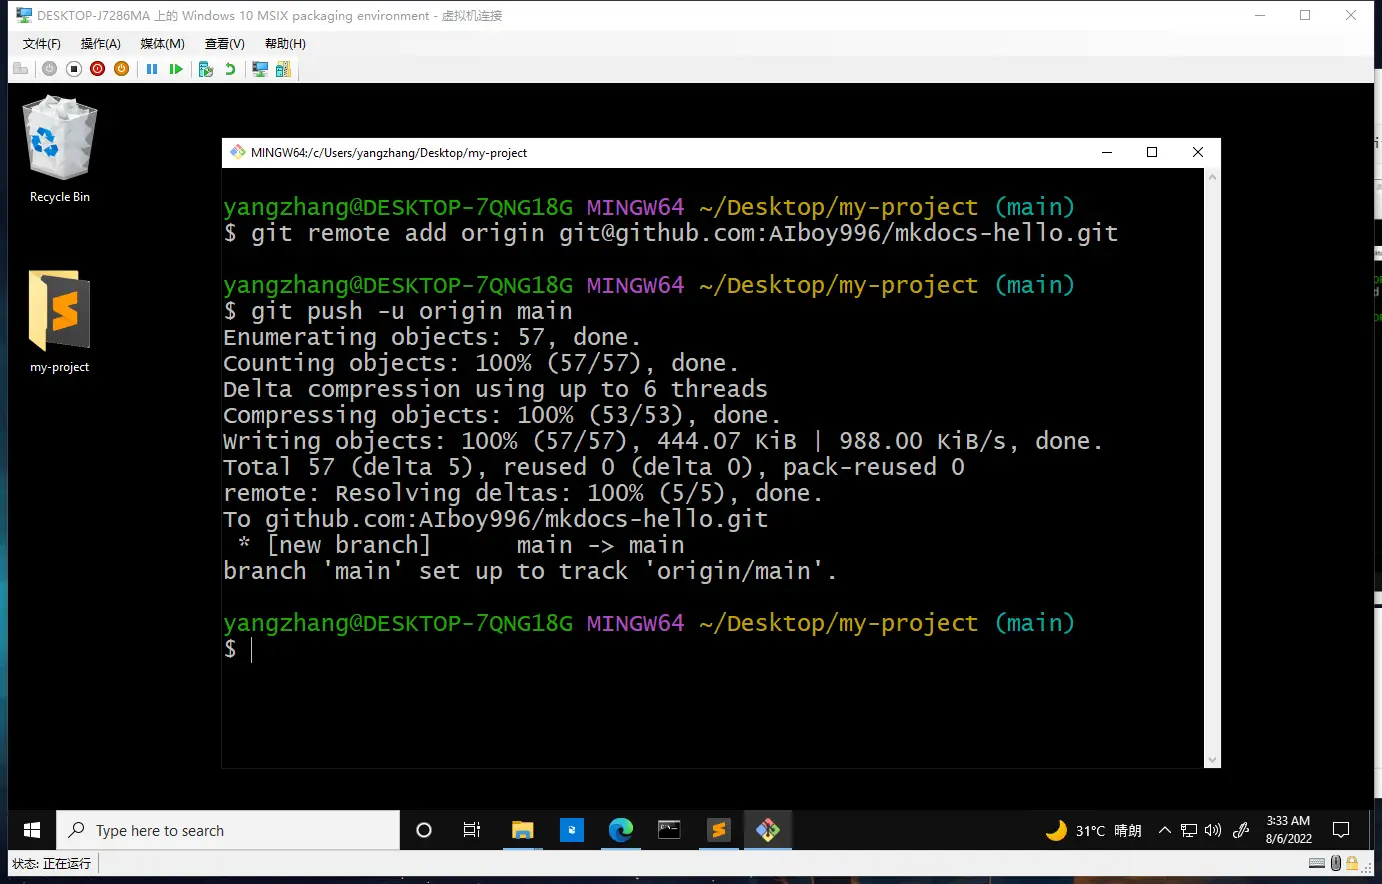
Task: Open the MINGW64 window title bar icon menu
Action: (237, 153)
